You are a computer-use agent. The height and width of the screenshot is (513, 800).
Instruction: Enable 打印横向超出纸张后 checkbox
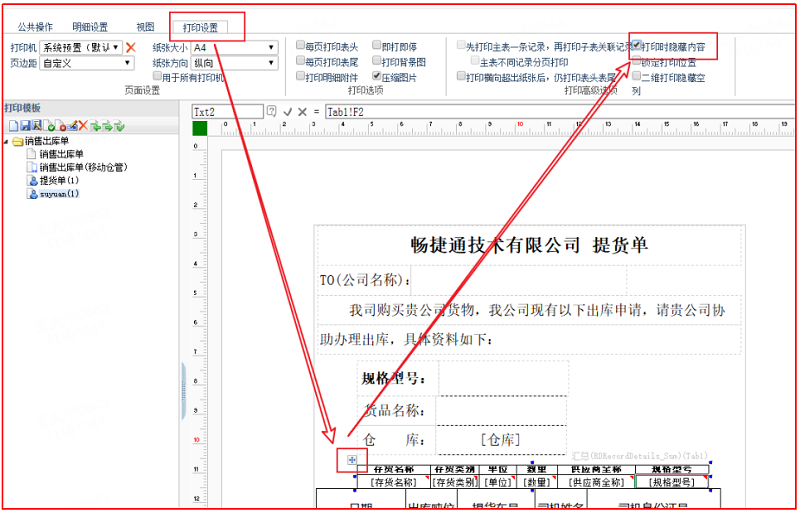coord(461,76)
